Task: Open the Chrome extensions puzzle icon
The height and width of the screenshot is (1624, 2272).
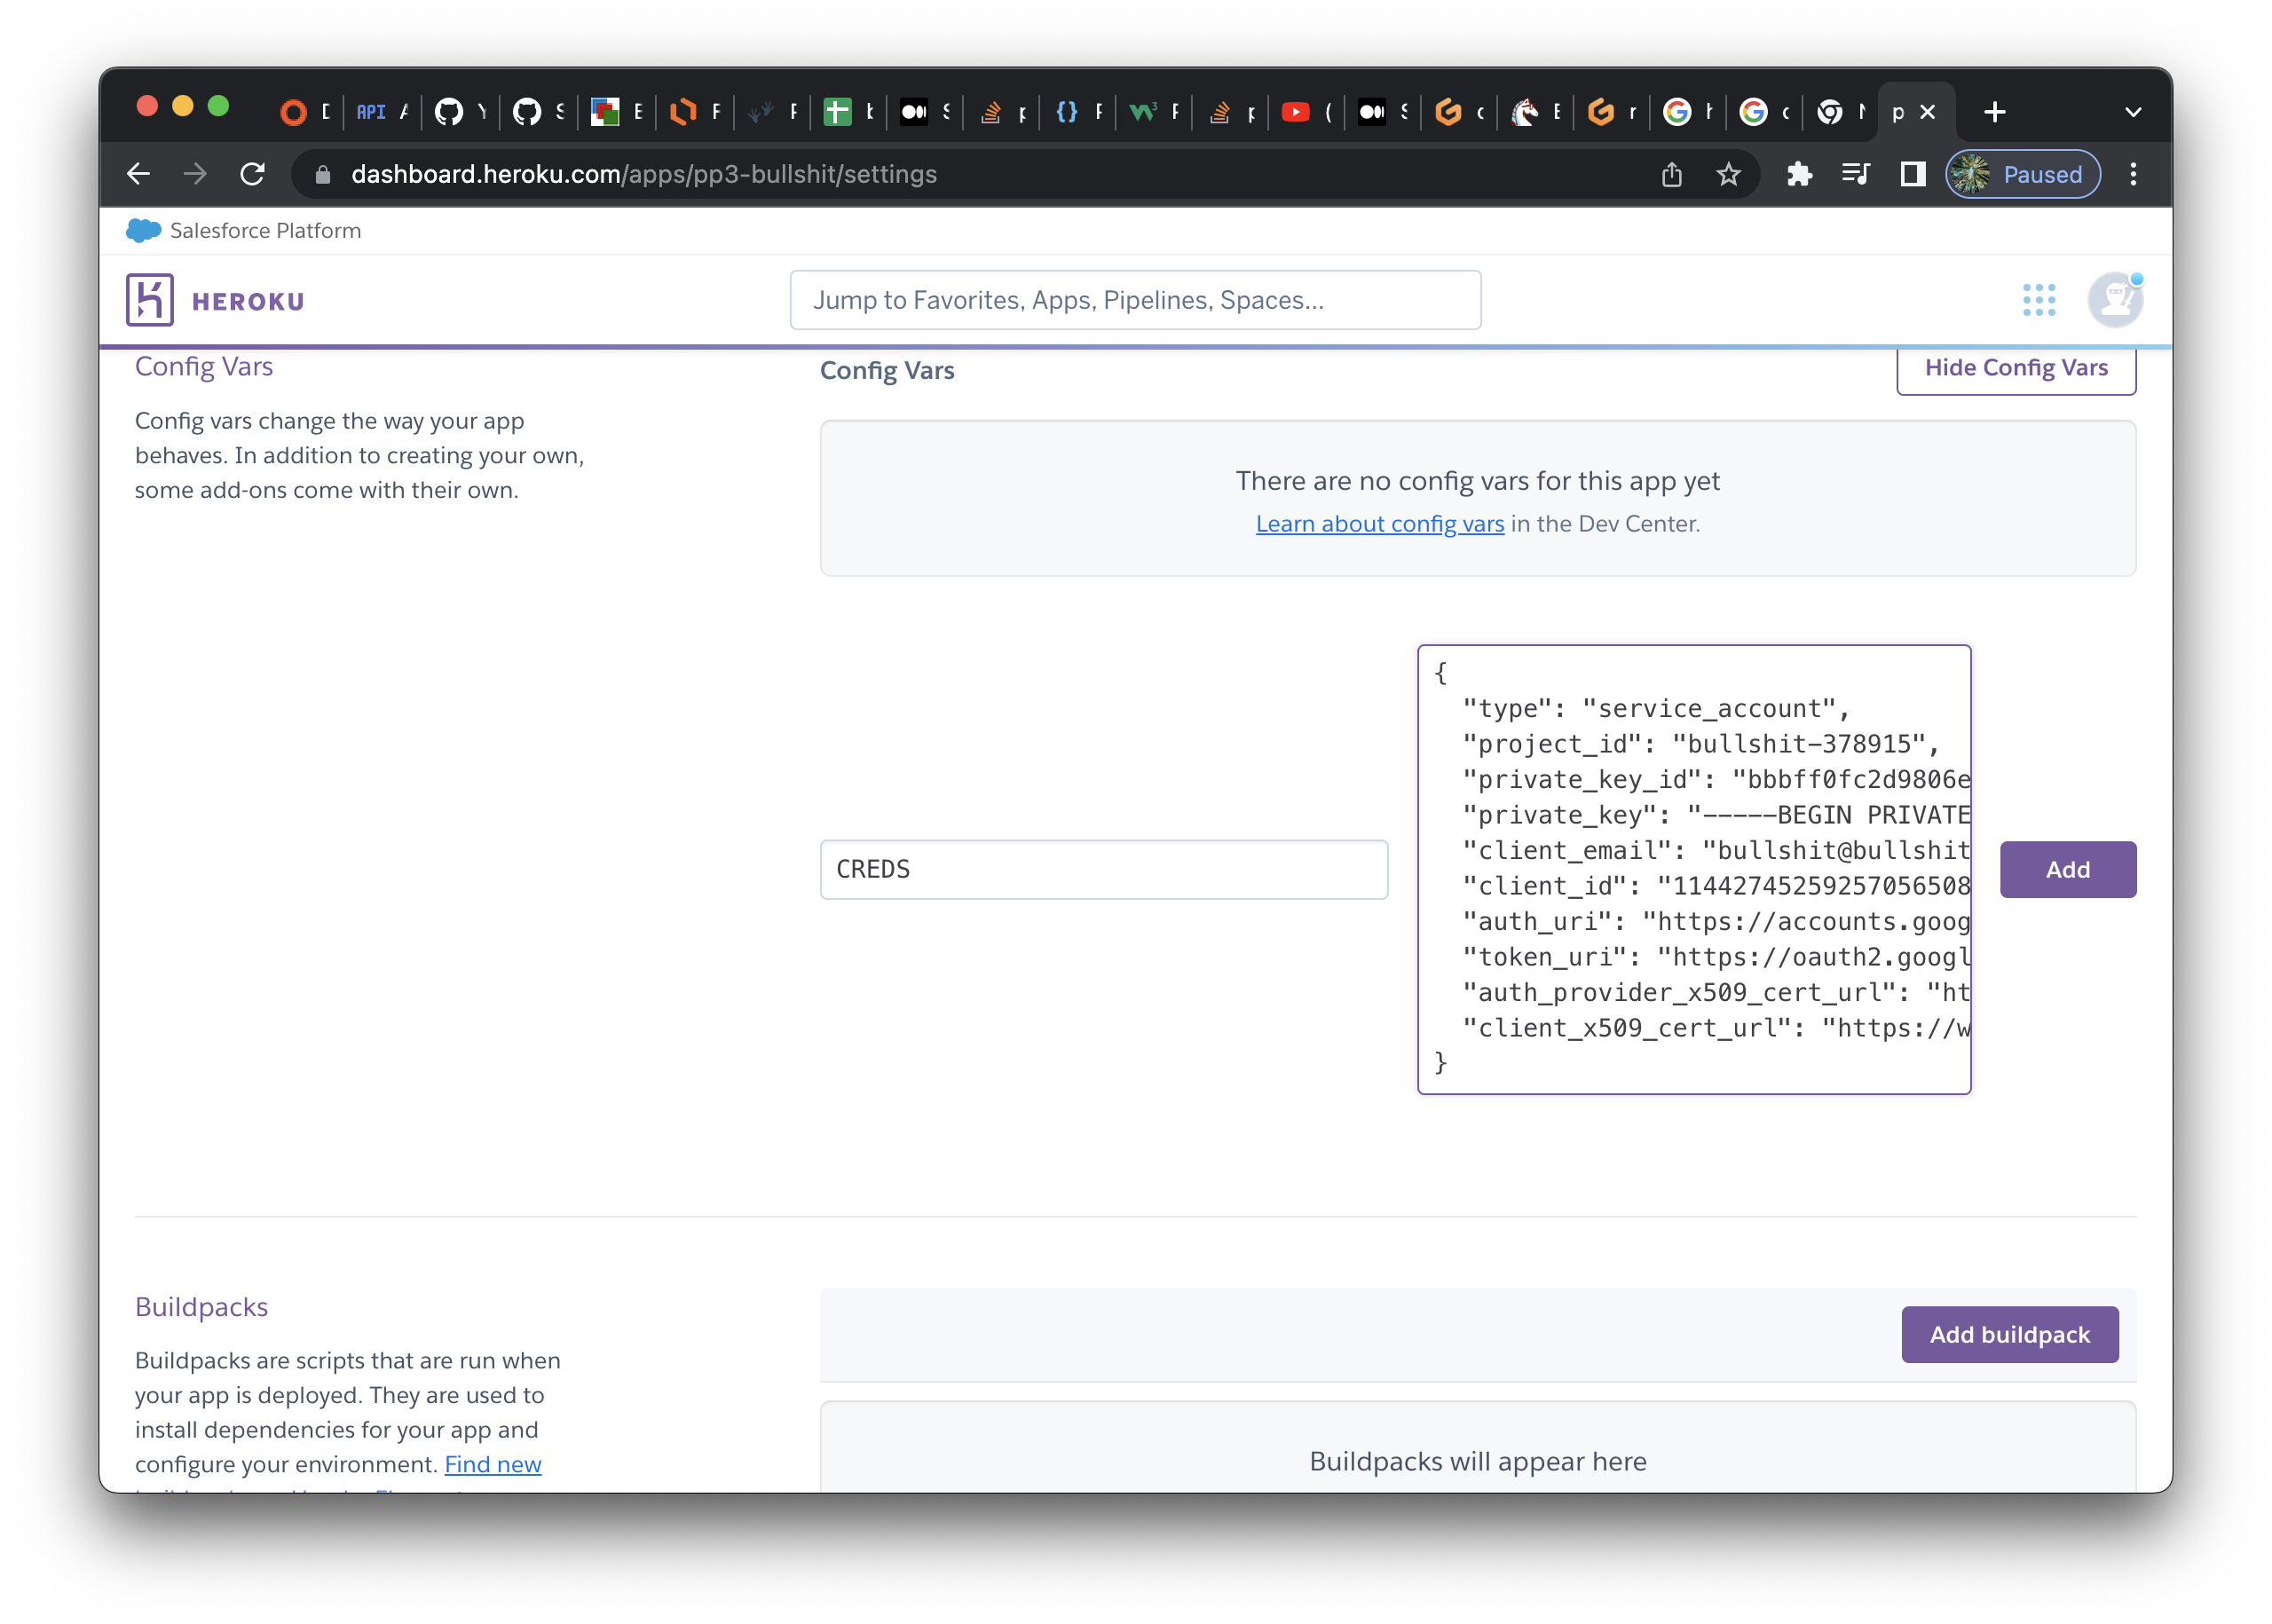Action: [1799, 175]
